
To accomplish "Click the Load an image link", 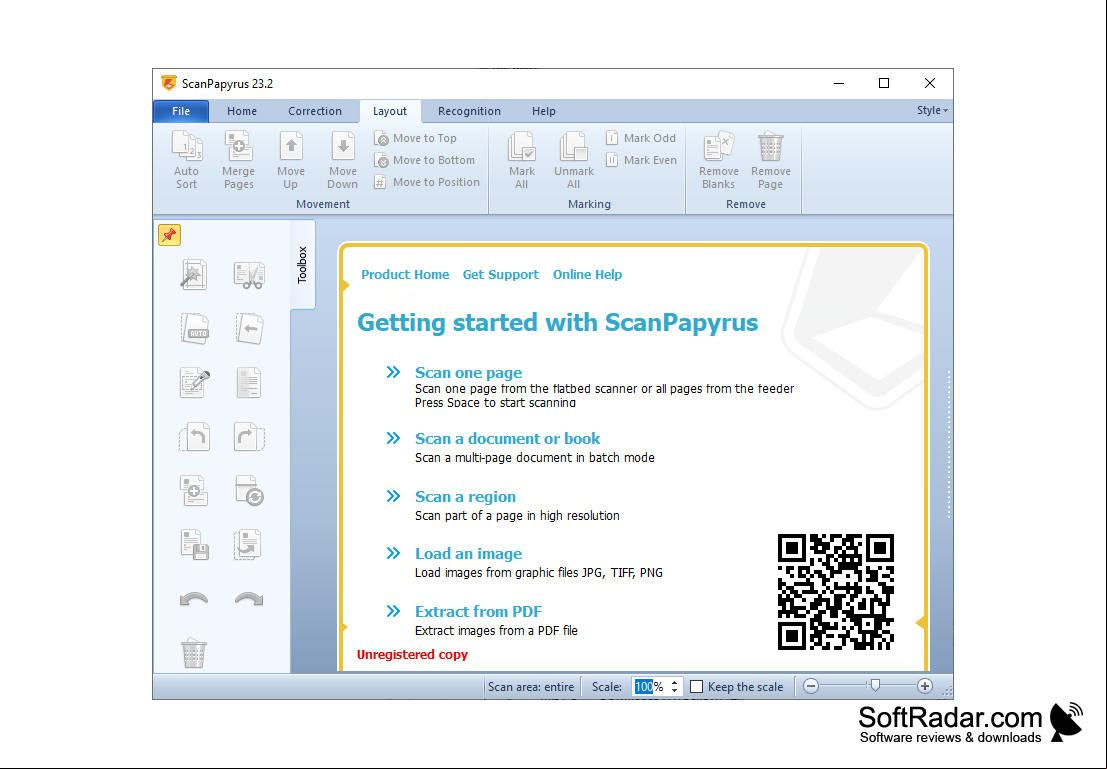I will (x=469, y=554).
